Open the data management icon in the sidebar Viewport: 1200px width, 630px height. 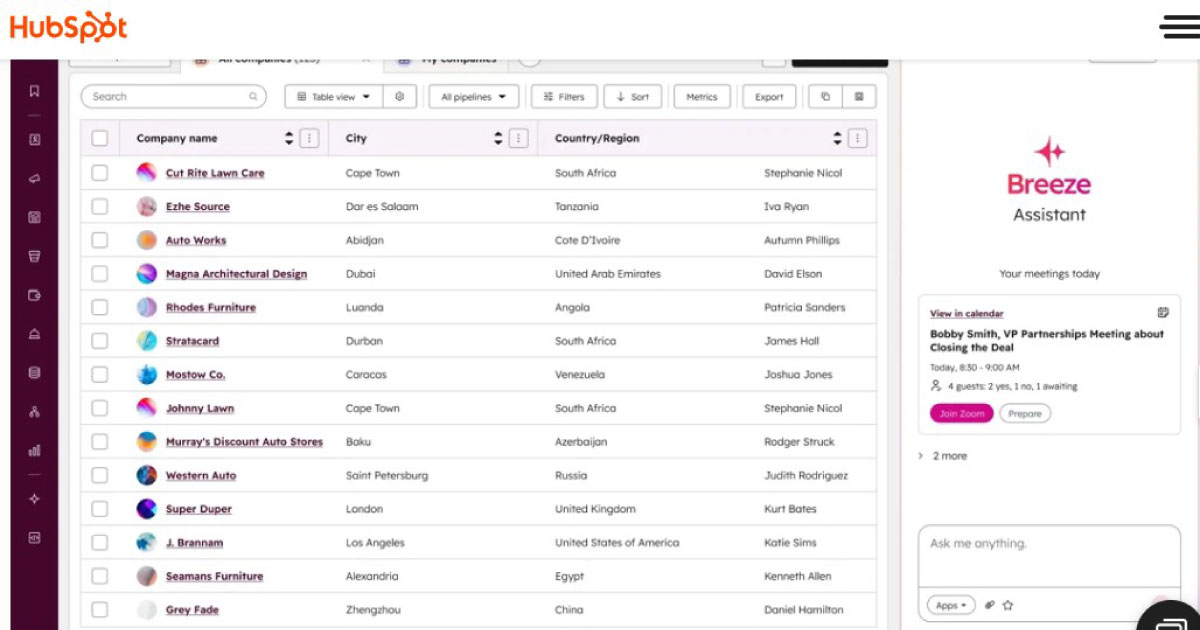click(34, 373)
